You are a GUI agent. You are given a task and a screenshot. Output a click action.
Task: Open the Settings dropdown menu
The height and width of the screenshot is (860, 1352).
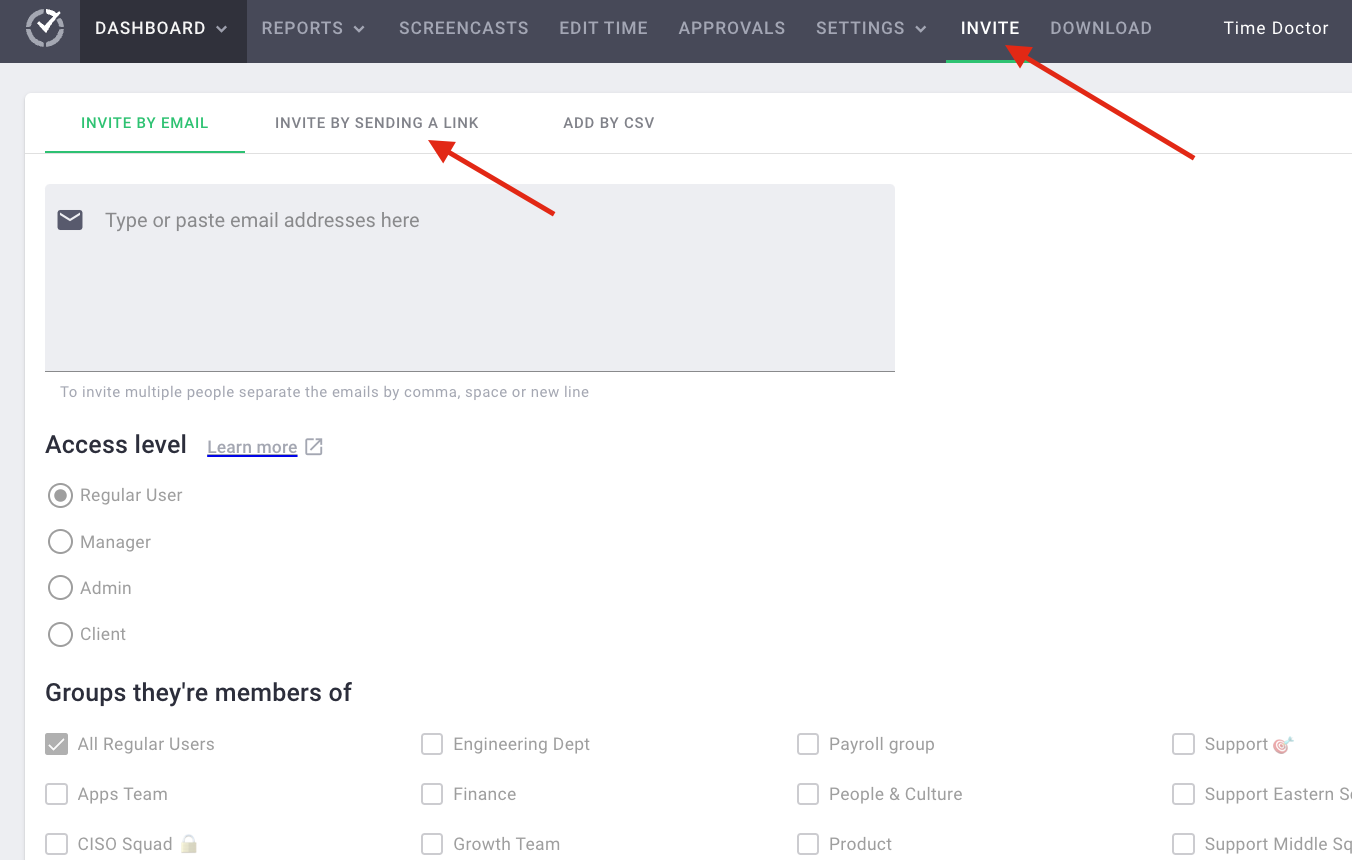coord(870,28)
